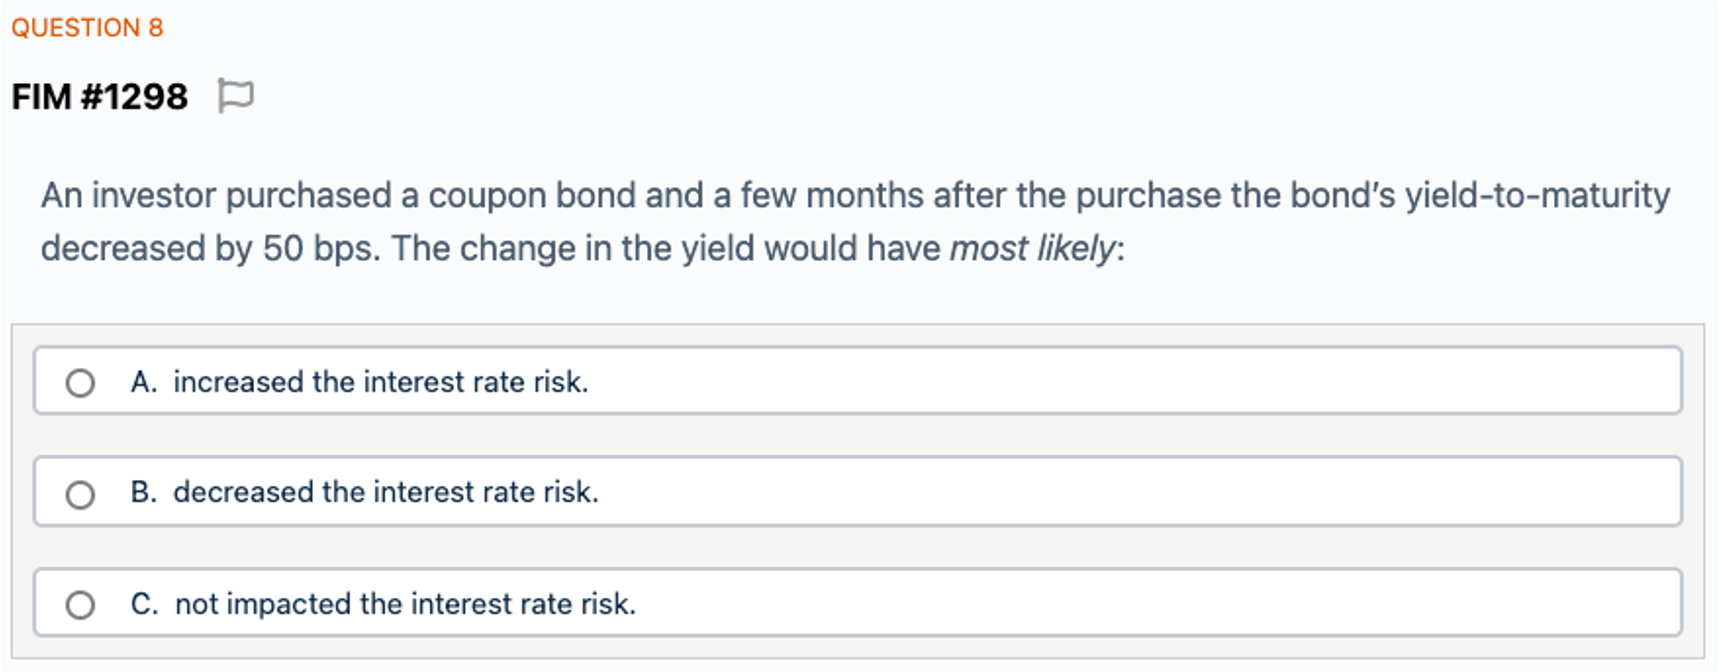Click the letter 'B.' option label
This screenshot has width=1720, height=672.
tap(143, 492)
